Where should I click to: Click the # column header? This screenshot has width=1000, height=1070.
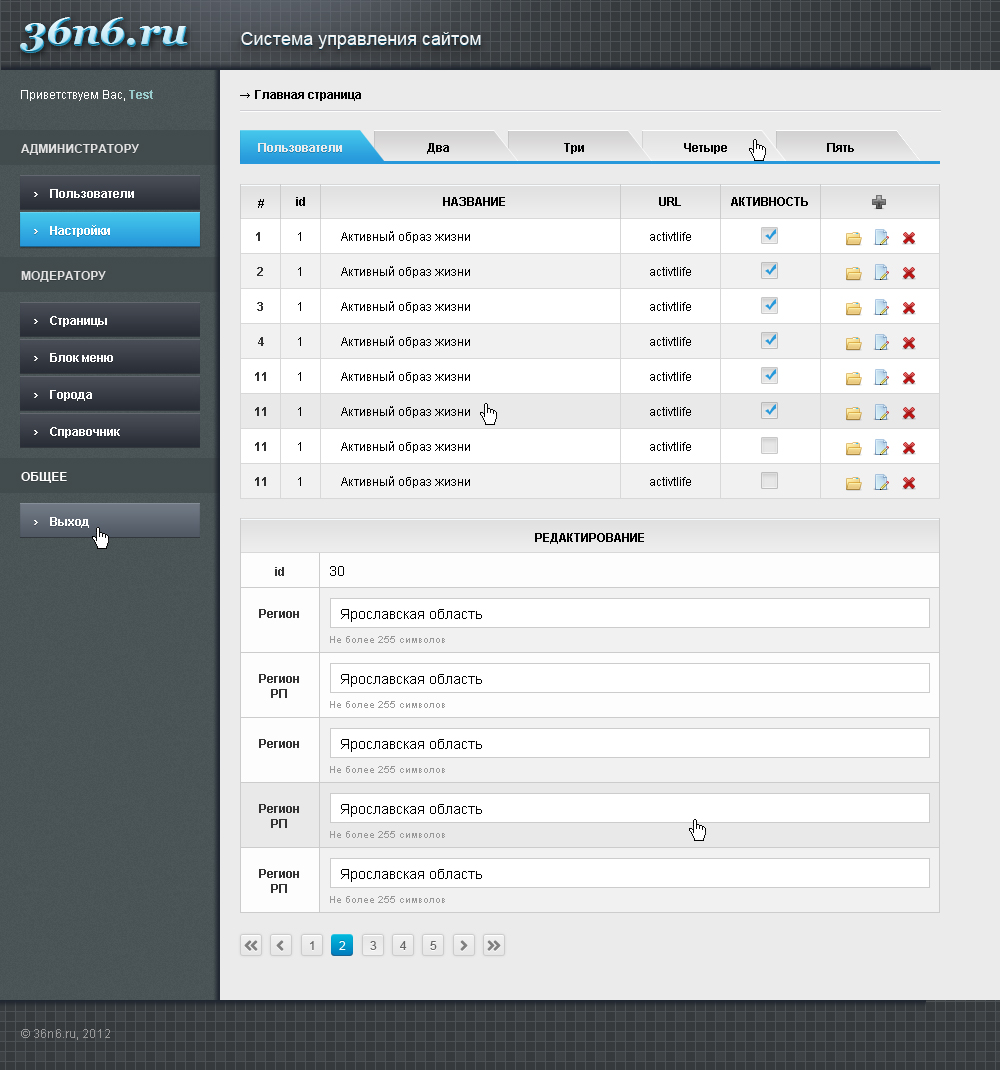pyautogui.click(x=261, y=203)
